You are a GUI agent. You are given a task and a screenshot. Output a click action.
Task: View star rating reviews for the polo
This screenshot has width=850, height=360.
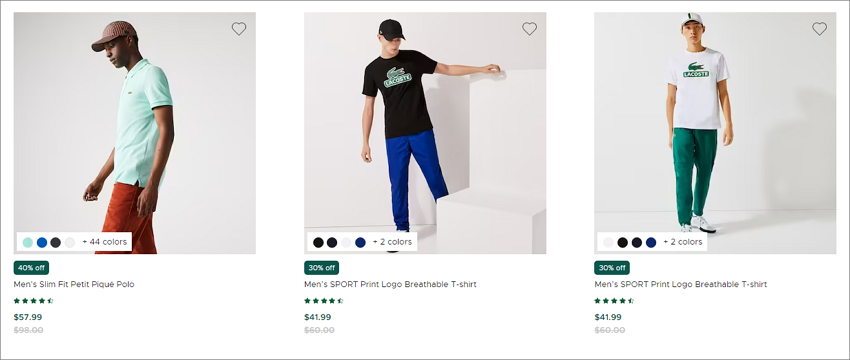pos(34,301)
